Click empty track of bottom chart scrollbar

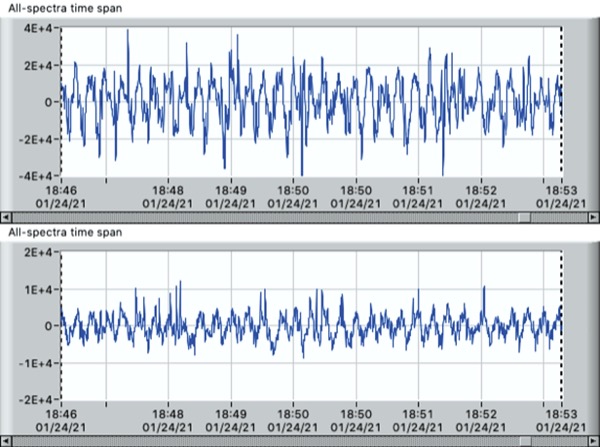click(x=260, y=440)
